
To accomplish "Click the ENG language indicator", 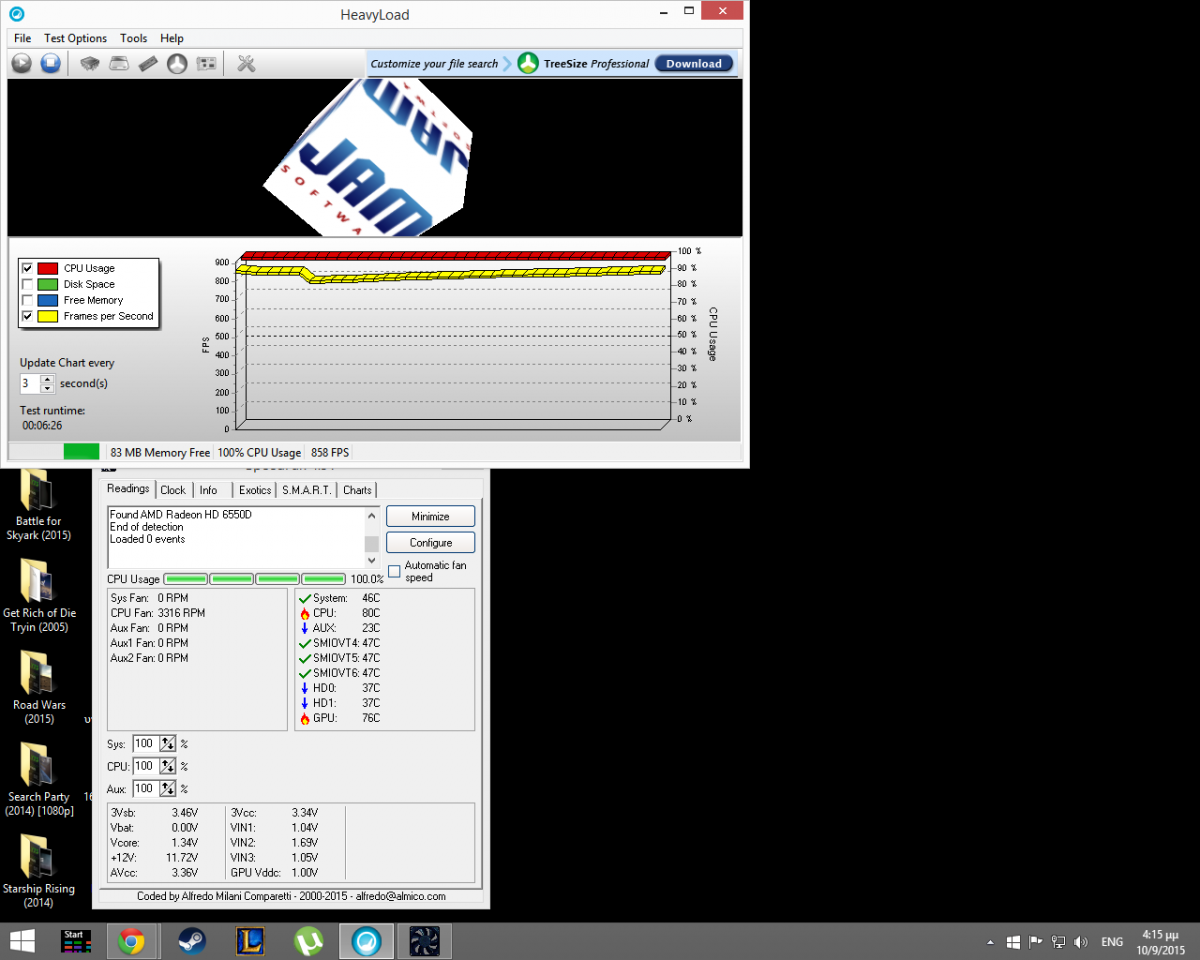I will pyautogui.click(x=1112, y=942).
